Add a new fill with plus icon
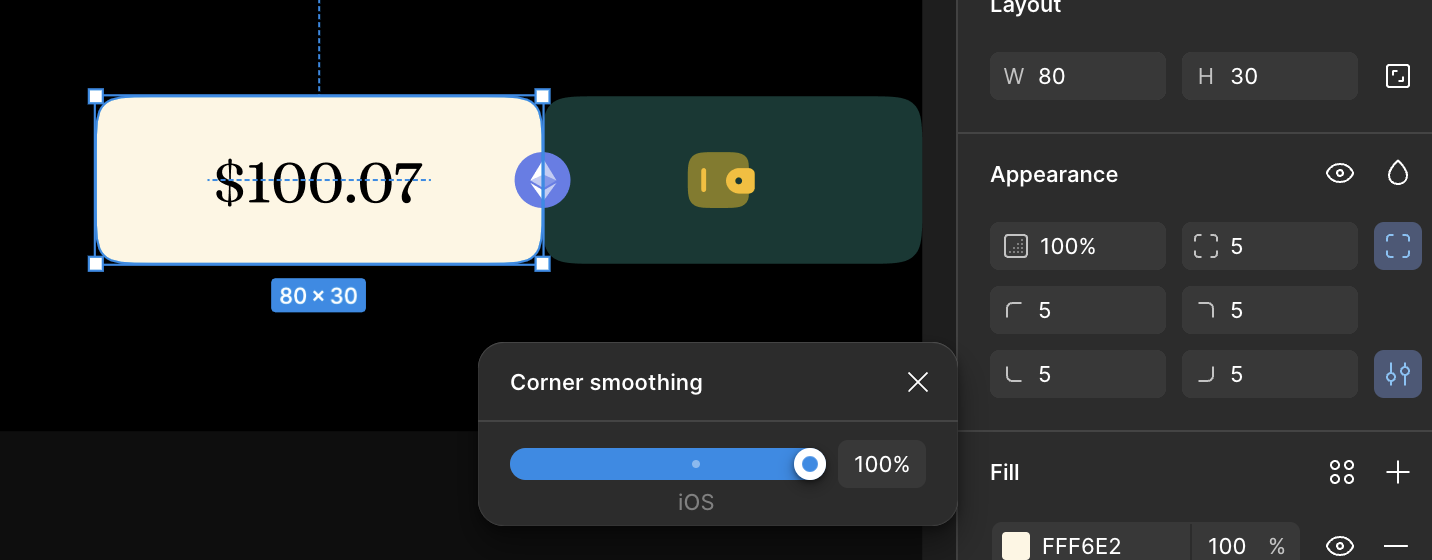This screenshot has width=1432, height=560. pos(1398,472)
